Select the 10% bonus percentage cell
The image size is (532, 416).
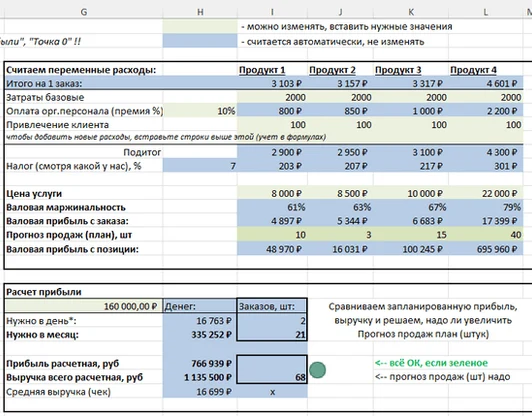click(x=200, y=111)
